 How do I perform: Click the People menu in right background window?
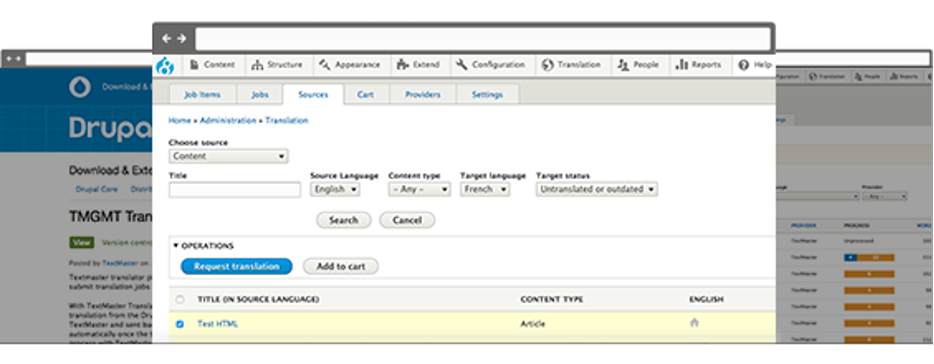pyautogui.click(x=867, y=77)
